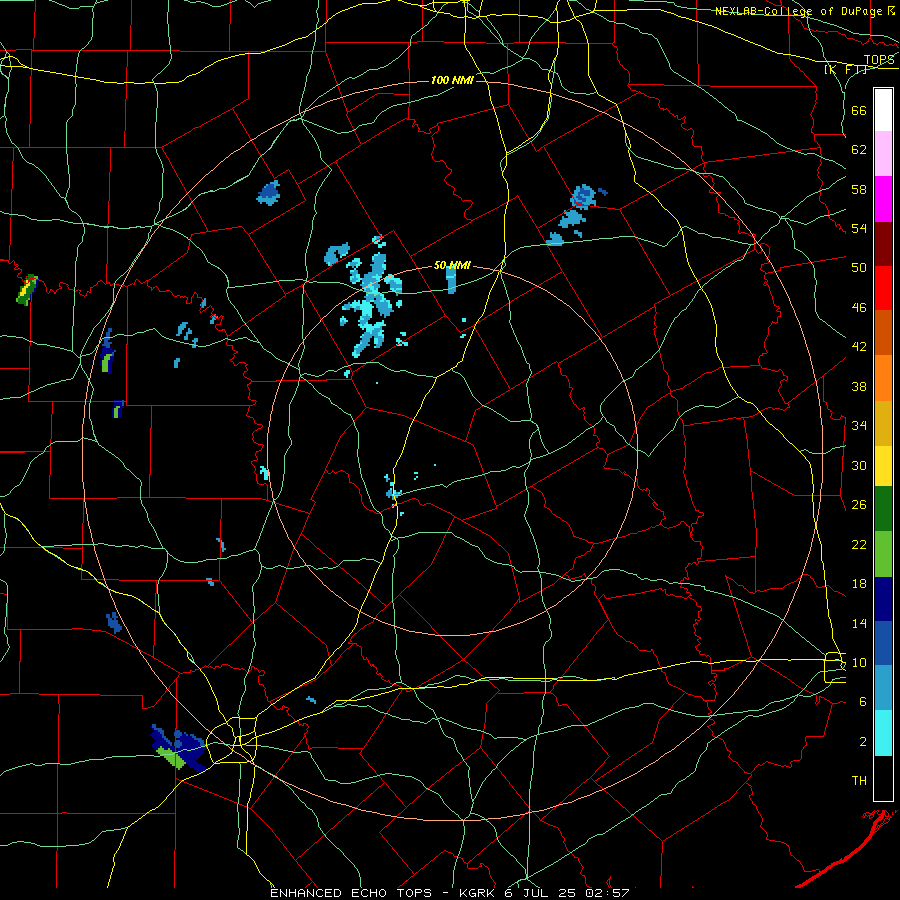The height and width of the screenshot is (900, 900).
Task: Click the "18" legend value
Action: pyautogui.click(x=859, y=584)
